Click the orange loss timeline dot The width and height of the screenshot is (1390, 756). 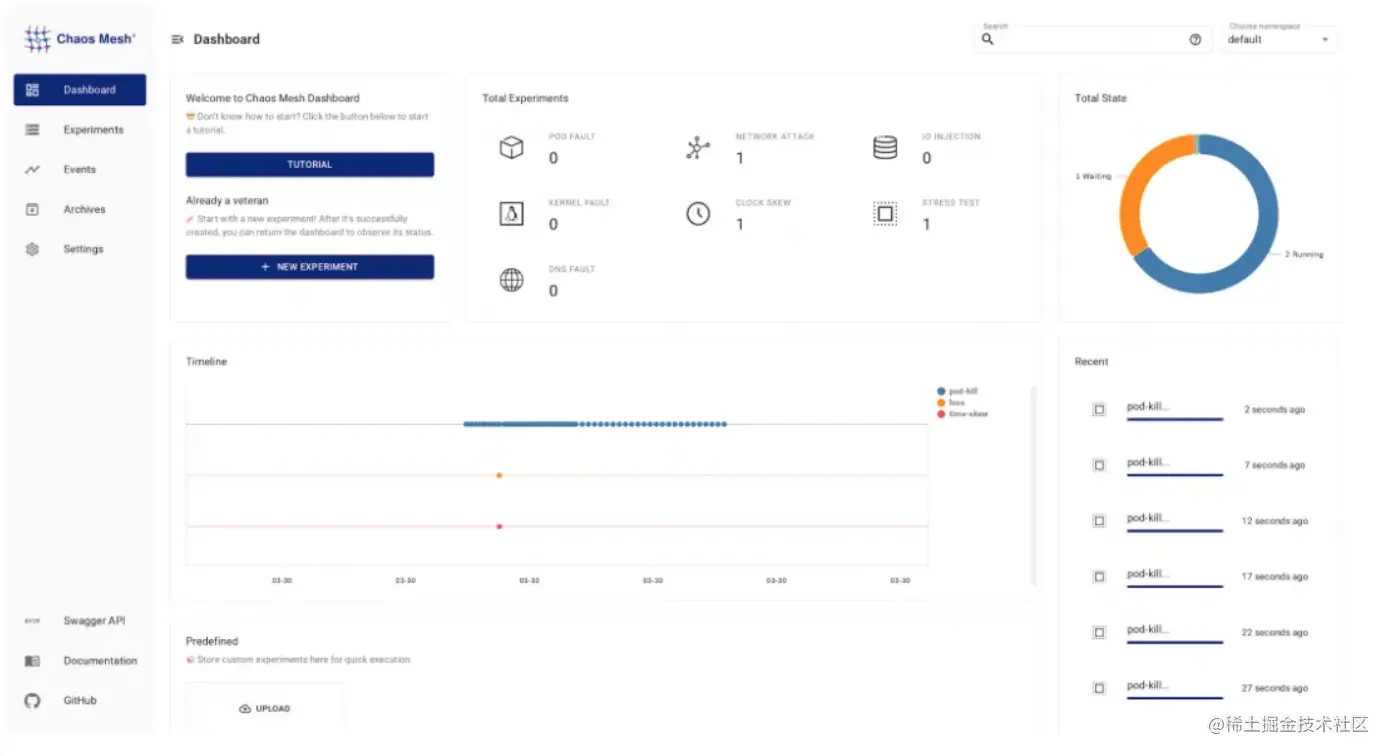[499, 475]
